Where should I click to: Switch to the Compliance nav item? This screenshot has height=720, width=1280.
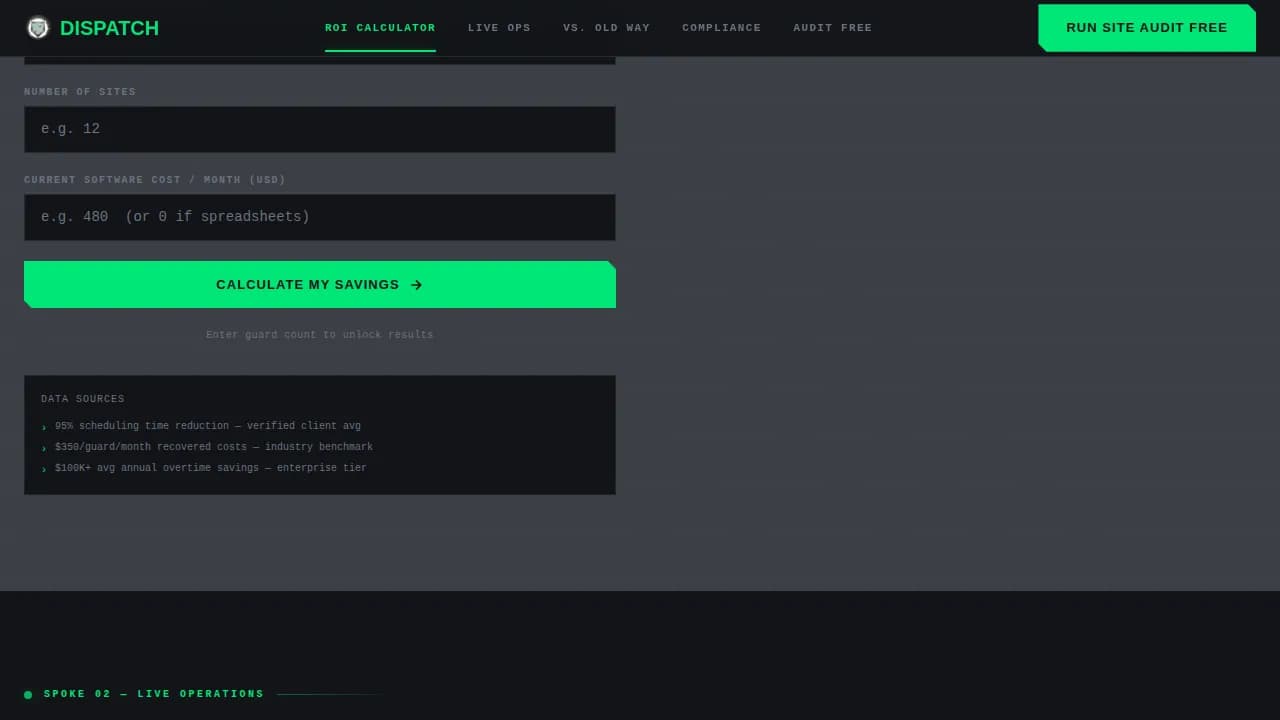tap(721, 28)
